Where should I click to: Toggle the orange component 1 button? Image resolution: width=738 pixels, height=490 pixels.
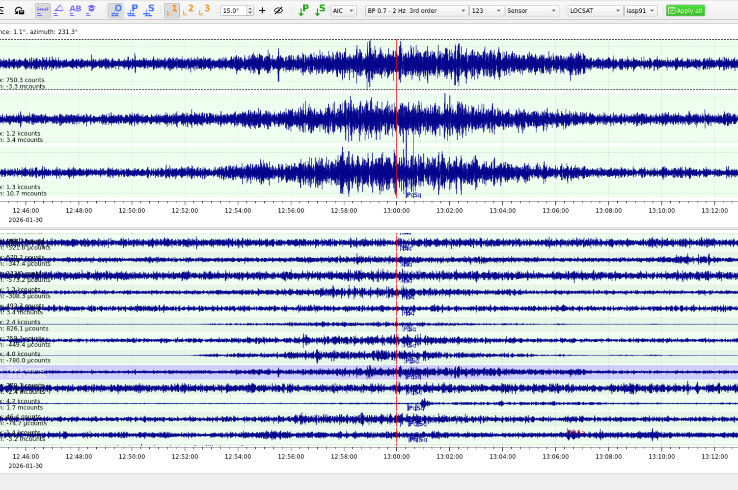point(173,10)
